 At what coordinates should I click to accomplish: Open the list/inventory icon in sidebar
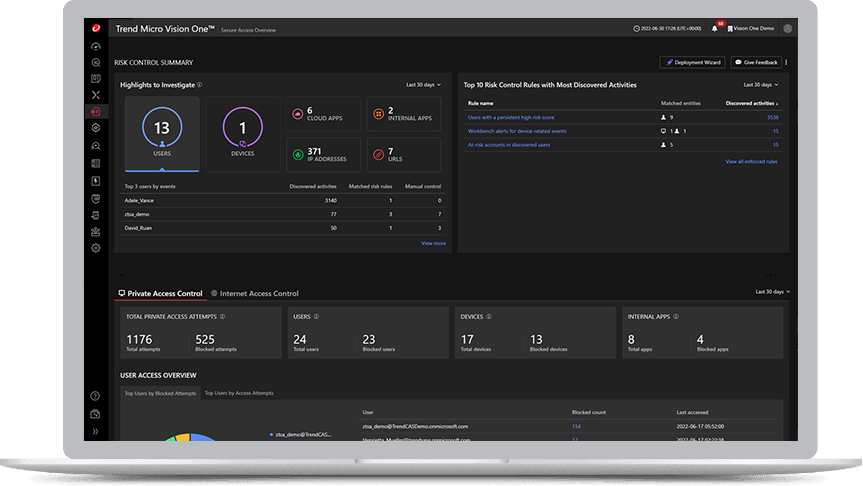[96, 163]
